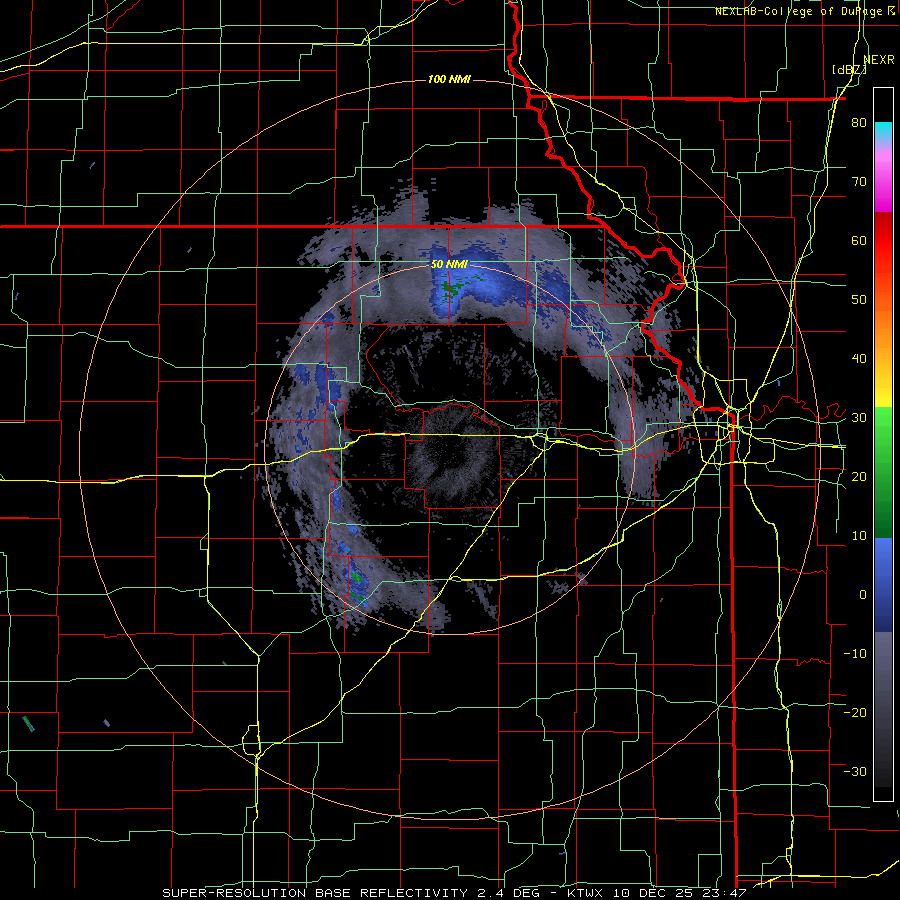Click the 30 value on the dBZ scale
Screen dimensions: 900x900
(x=859, y=418)
